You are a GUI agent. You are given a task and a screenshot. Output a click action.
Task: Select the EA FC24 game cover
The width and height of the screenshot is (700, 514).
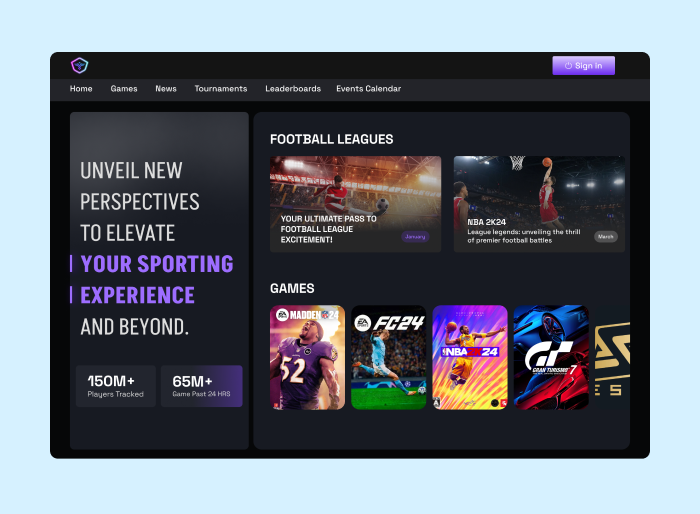(x=388, y=357)
